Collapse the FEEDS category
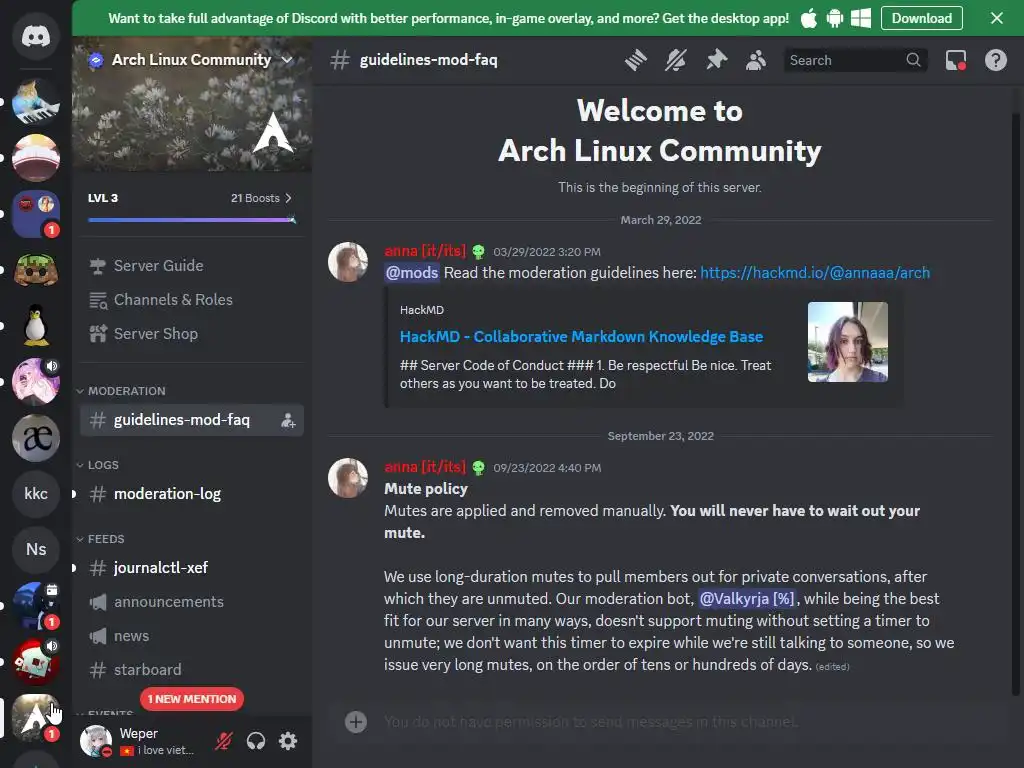The image size is (1024, 768). [101, 539]
